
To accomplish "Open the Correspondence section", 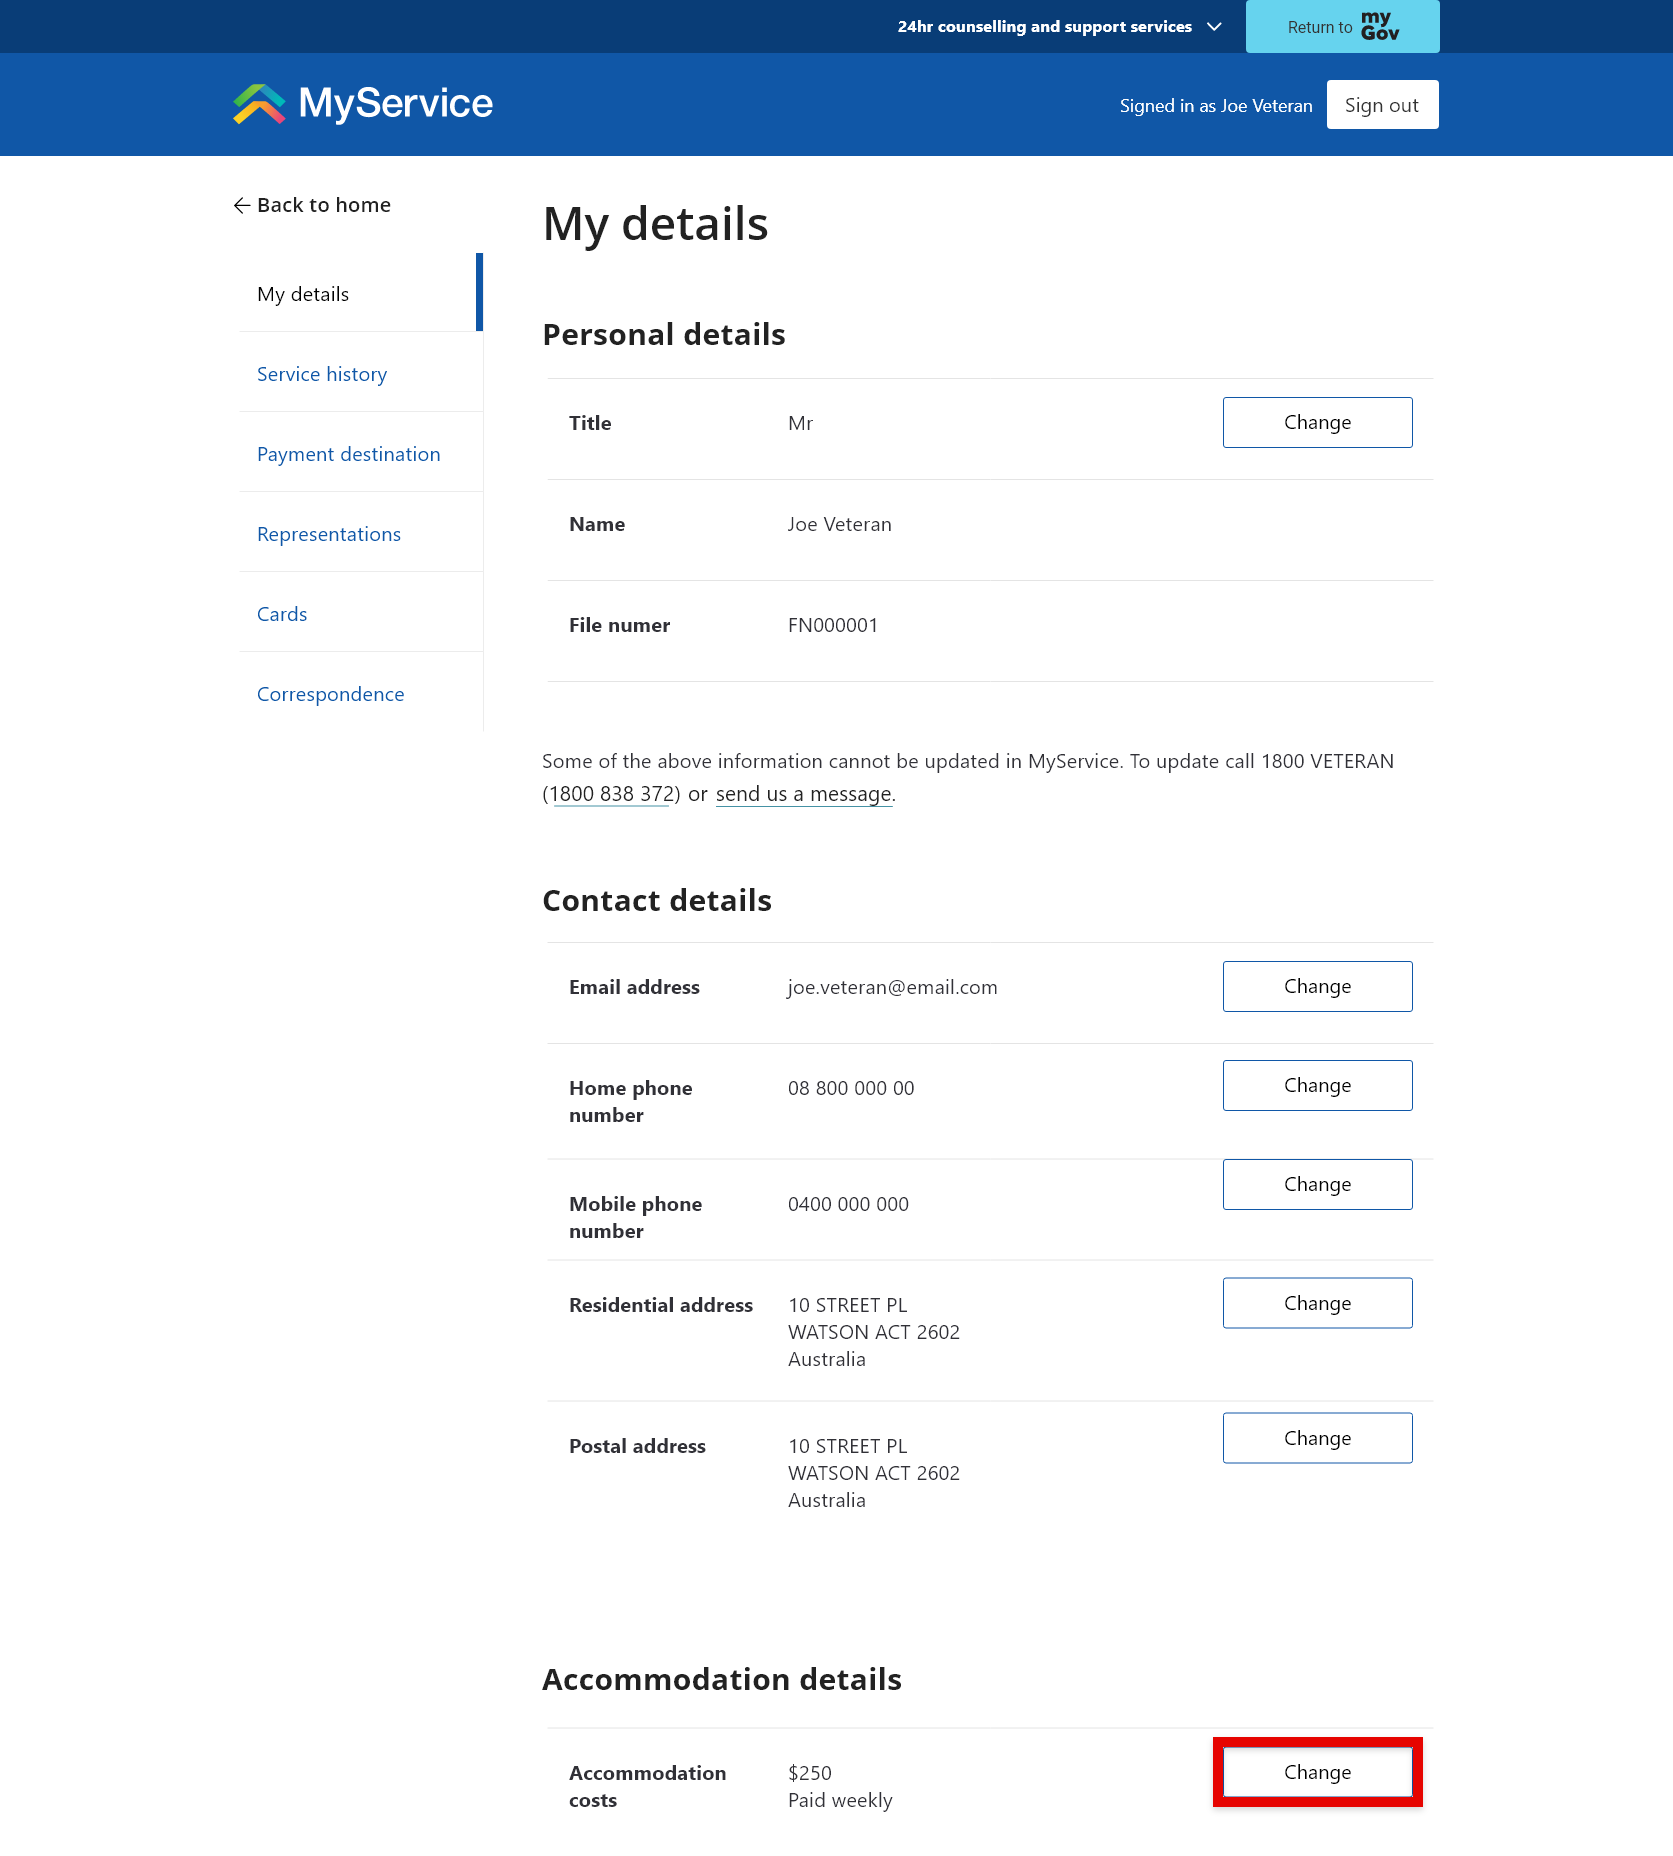I will click(330, 693).
